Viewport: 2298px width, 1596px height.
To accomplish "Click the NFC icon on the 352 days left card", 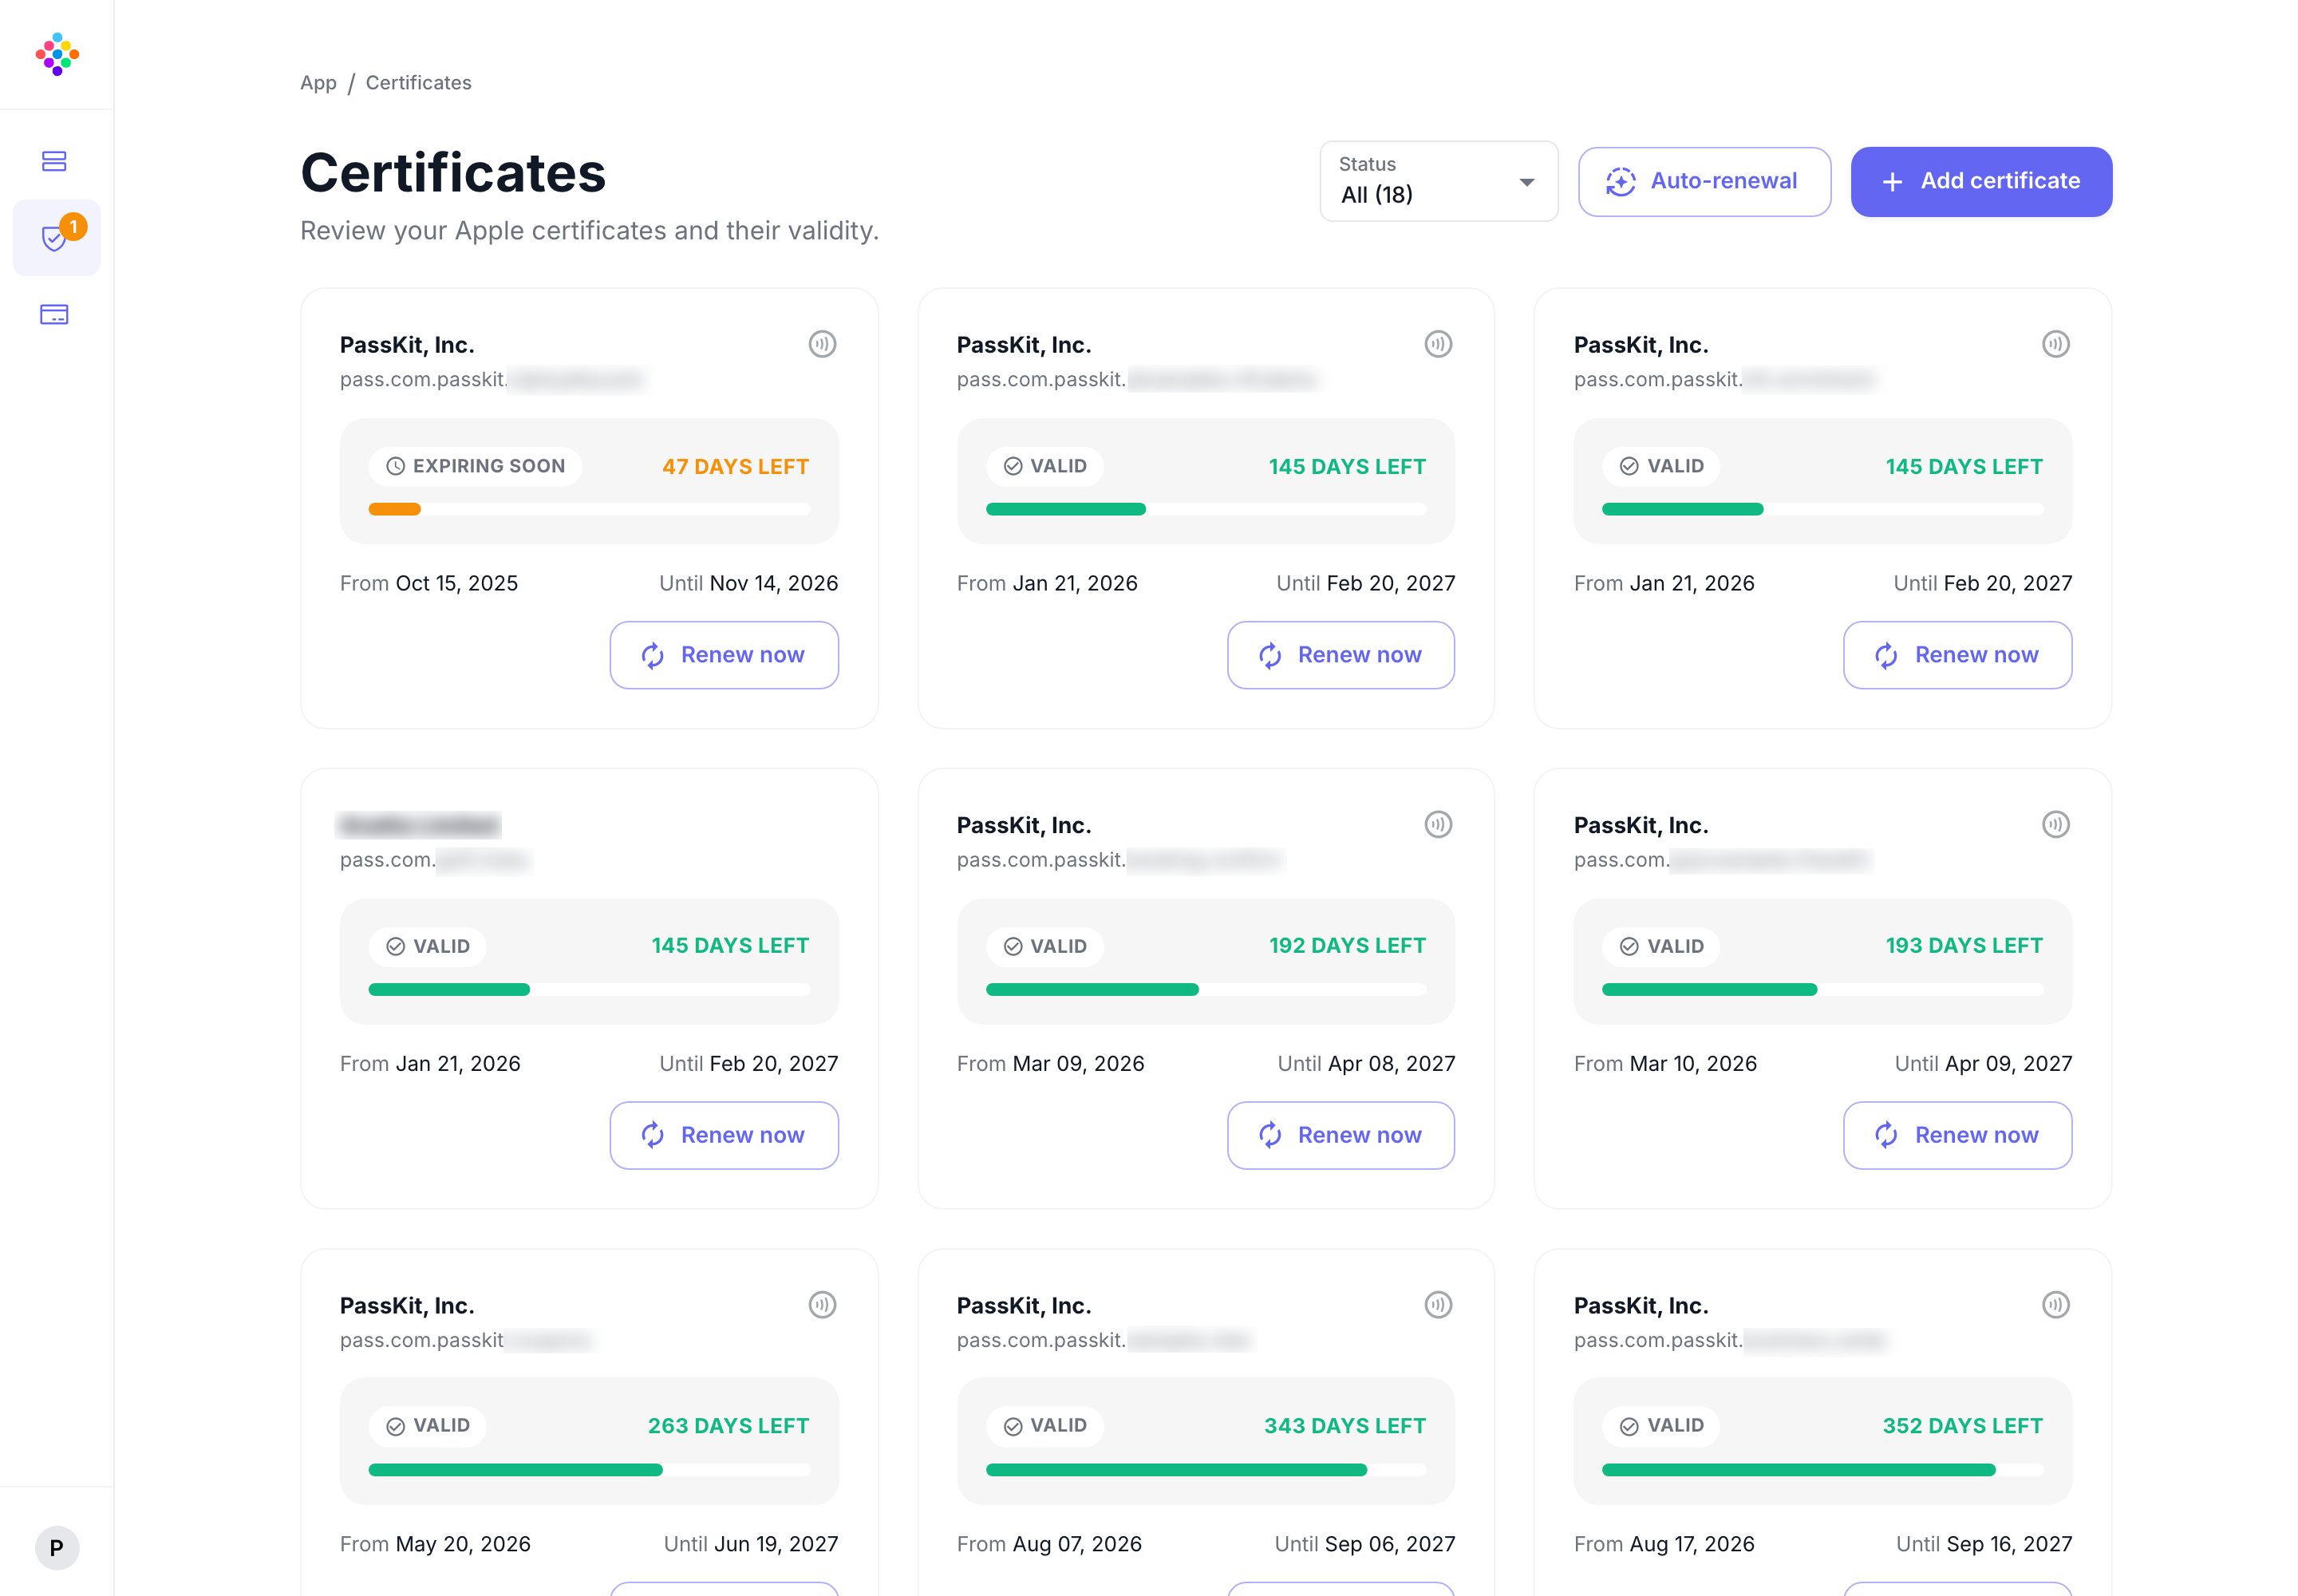I will 2055,1304.
